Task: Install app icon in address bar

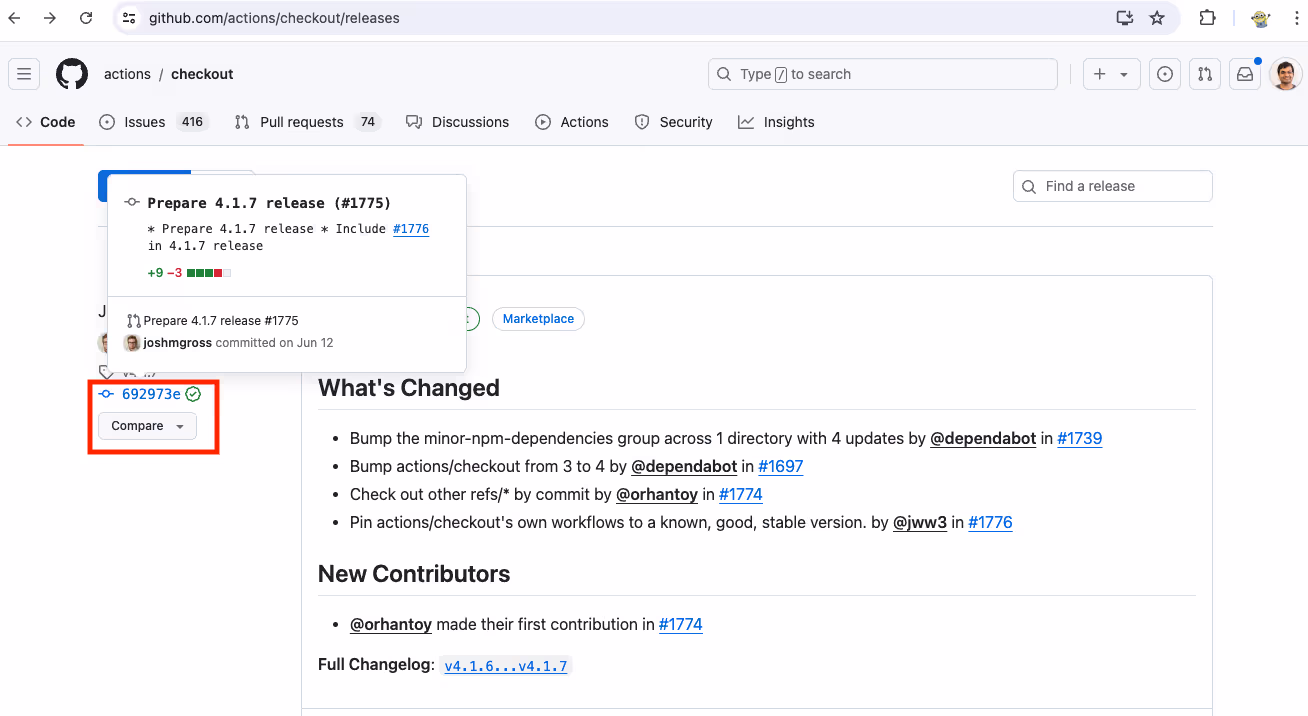Action: coord(1125,18)
